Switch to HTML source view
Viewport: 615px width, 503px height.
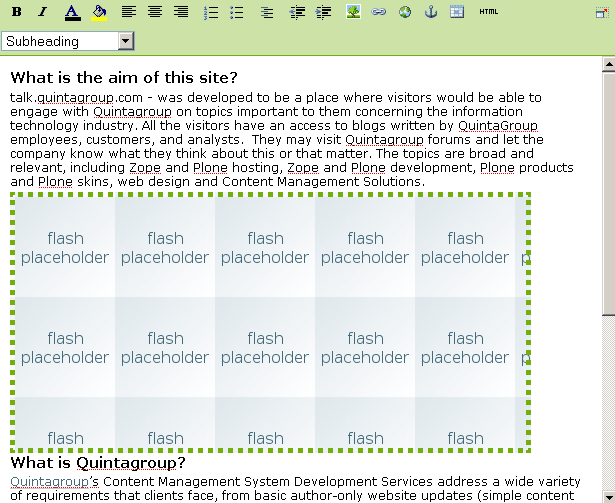click(488, 12)
